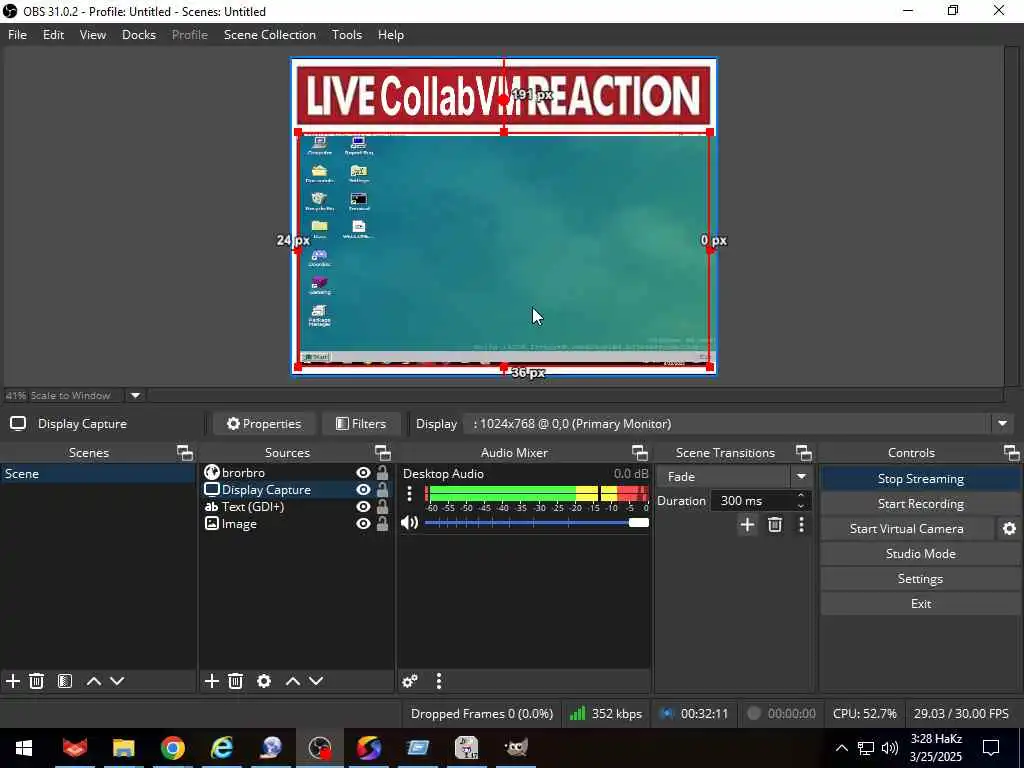Remove selected source with trash icon

(236, 681)
